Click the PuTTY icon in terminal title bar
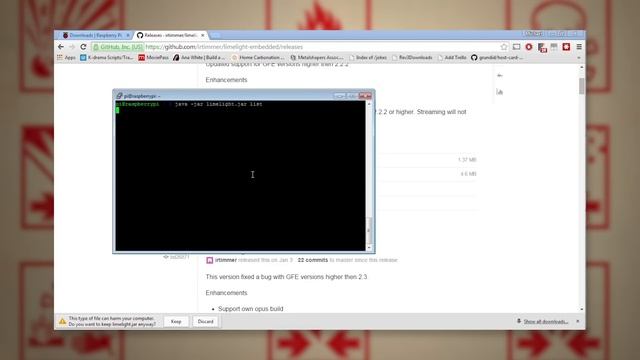 click(x=119, y=96)
